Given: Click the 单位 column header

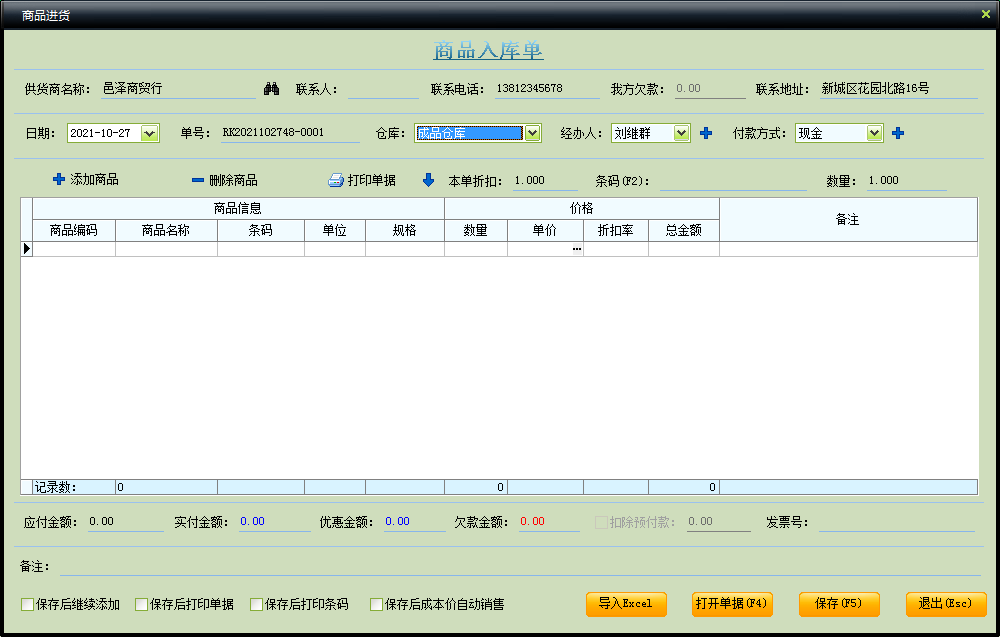Looking at the screenshot, I should [335, 230].
